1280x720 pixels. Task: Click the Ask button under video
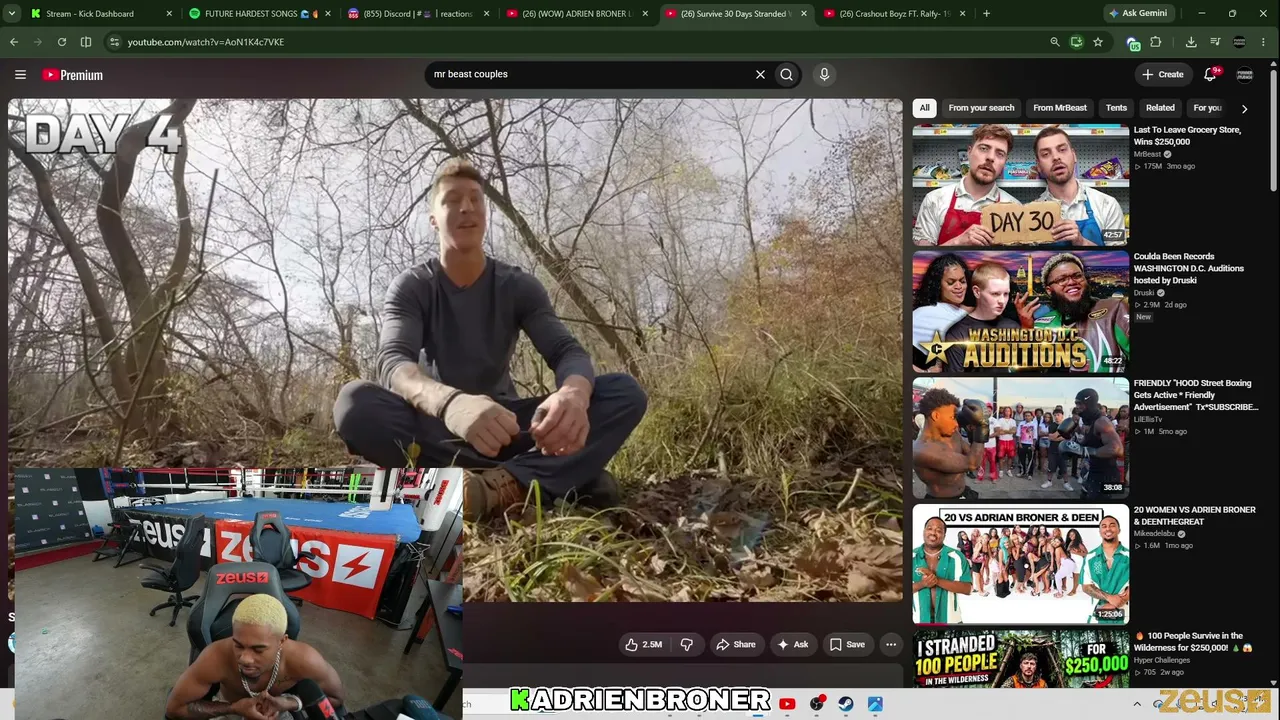pos(793,645)
